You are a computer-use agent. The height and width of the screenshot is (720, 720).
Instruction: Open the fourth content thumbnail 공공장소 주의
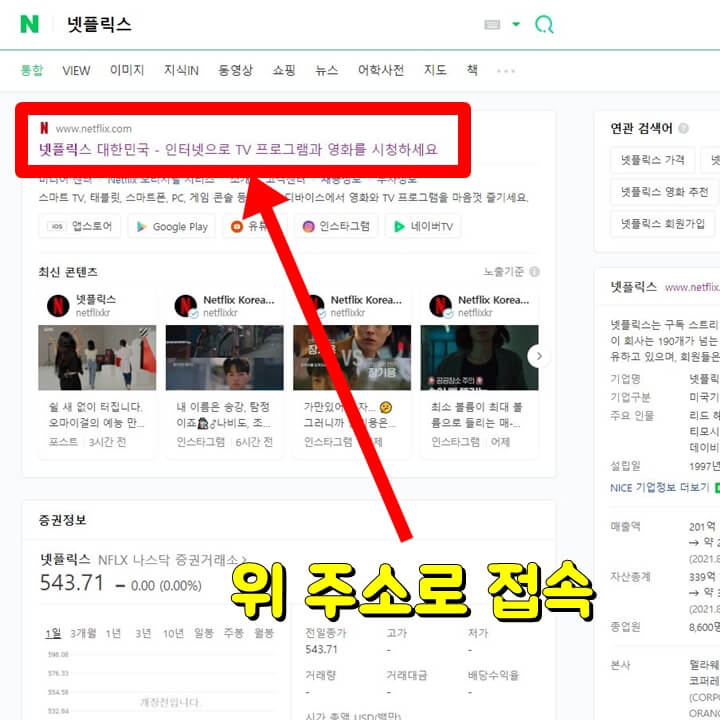pos(479,358)
